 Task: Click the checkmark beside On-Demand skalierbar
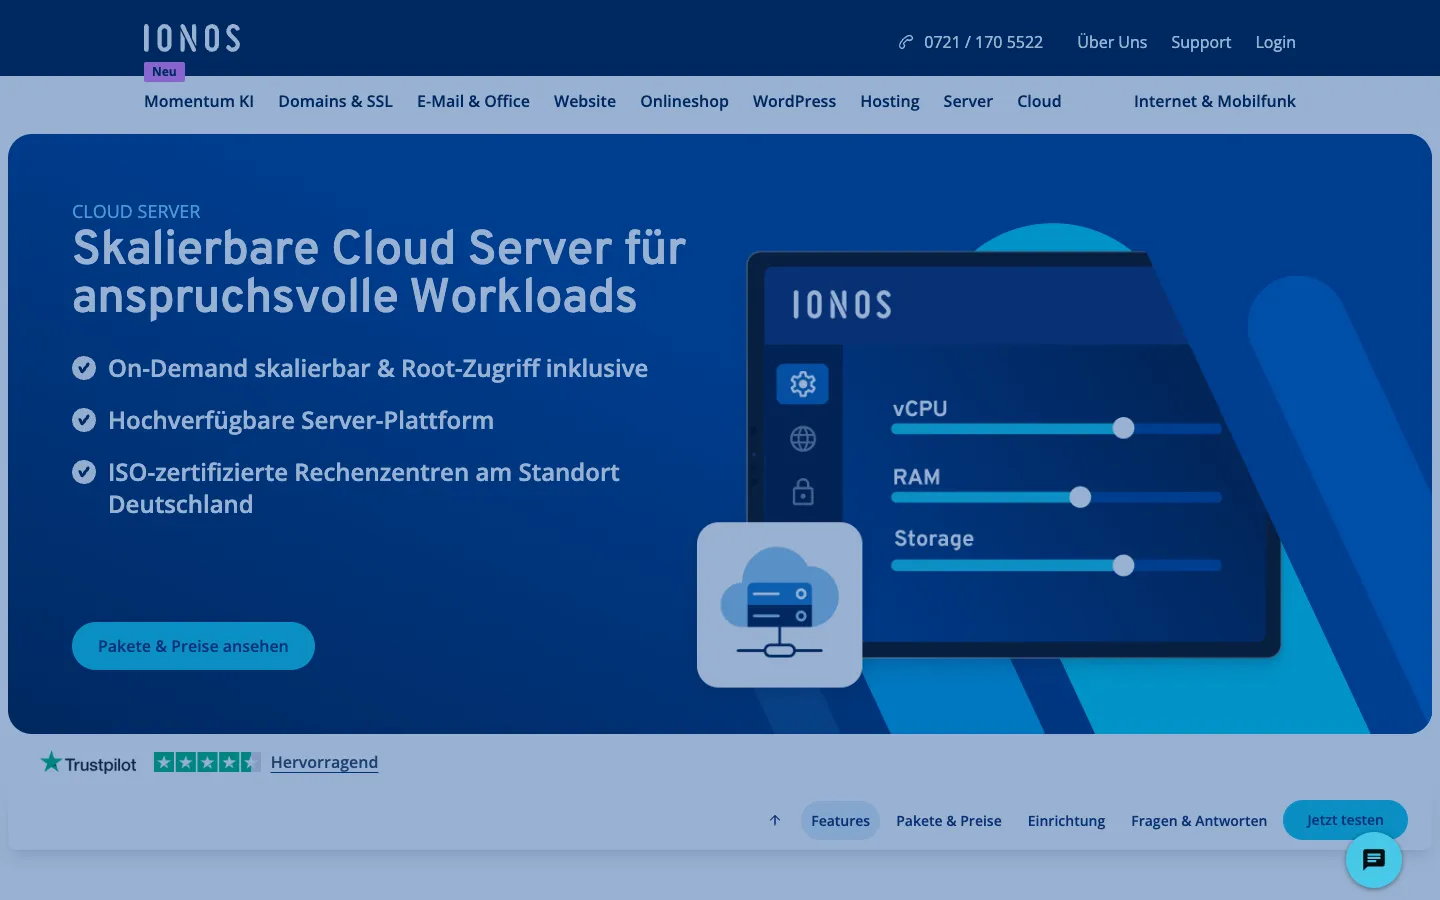[84, 368]
